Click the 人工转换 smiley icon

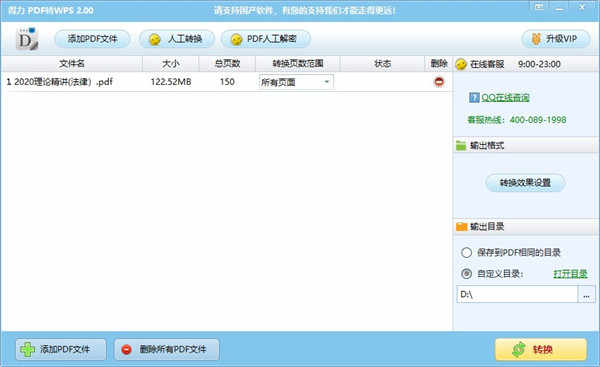click(155, 39)
